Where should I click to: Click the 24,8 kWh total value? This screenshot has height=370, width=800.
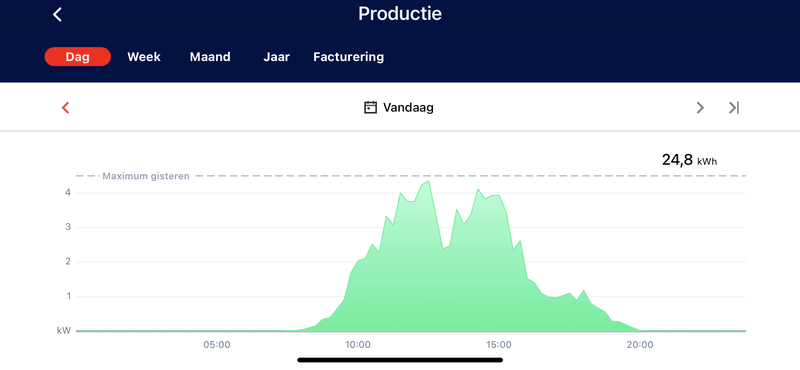(689, 160)
